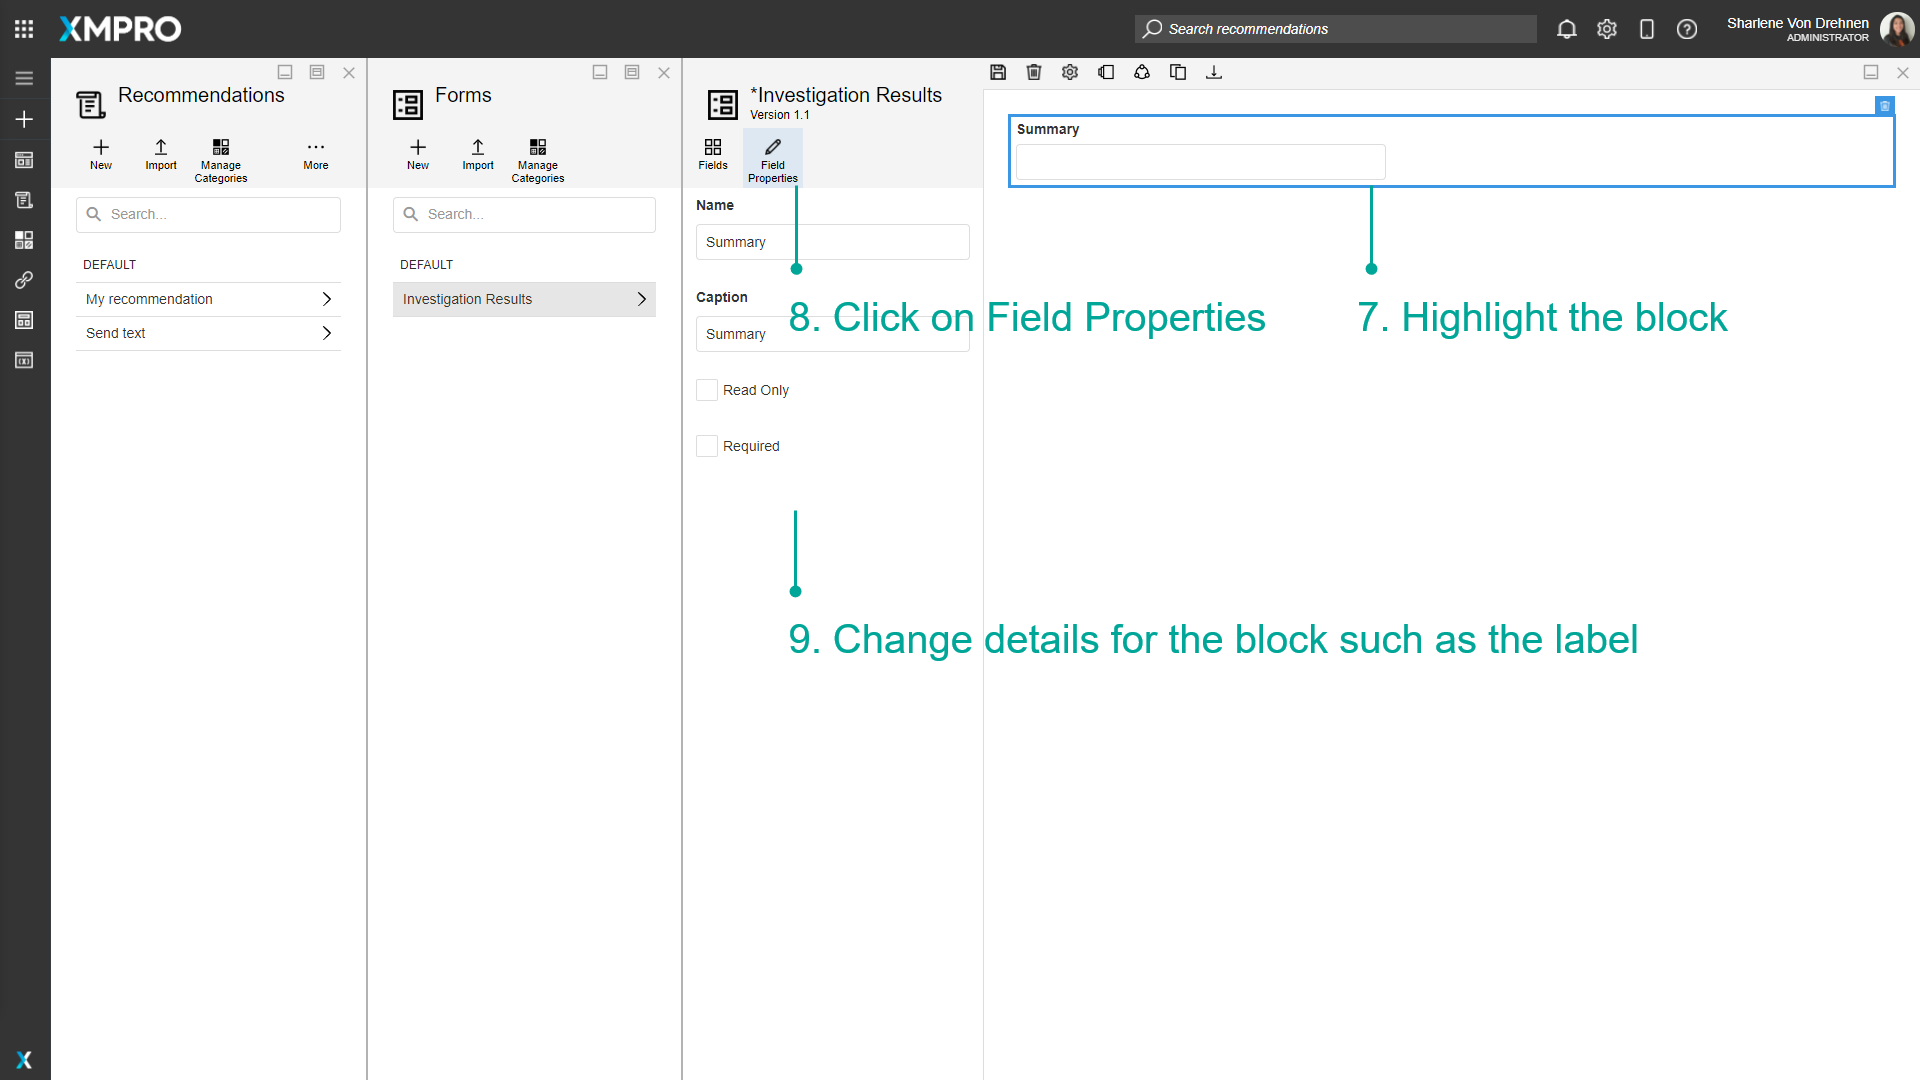
Task: Open the Fields panel in the form designer
Action: coord(712,156)
